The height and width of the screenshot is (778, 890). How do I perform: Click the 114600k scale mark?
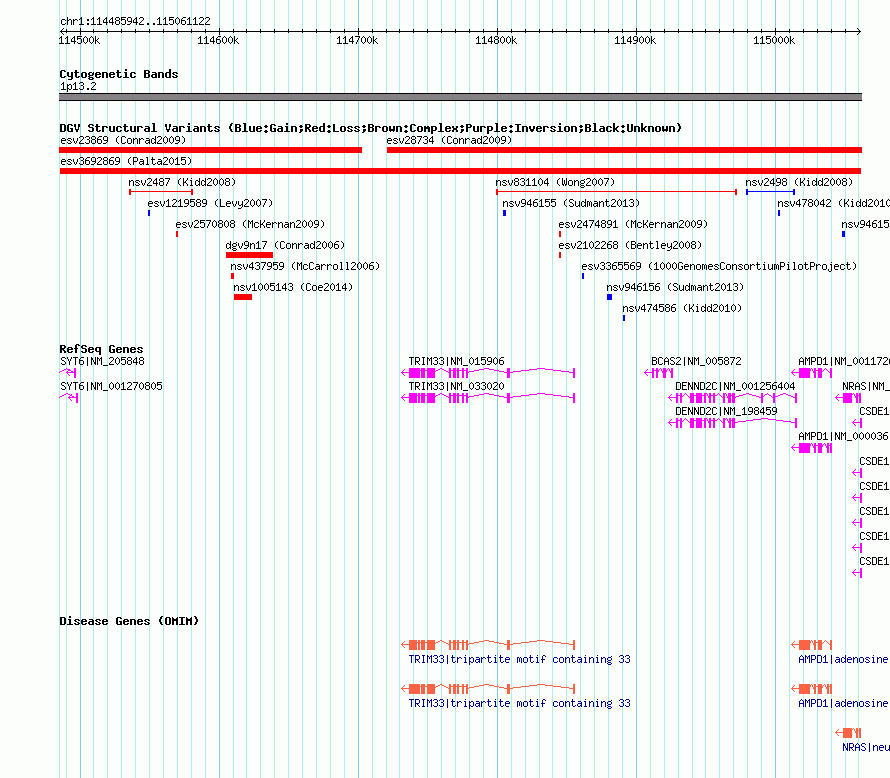pos(218,40)
